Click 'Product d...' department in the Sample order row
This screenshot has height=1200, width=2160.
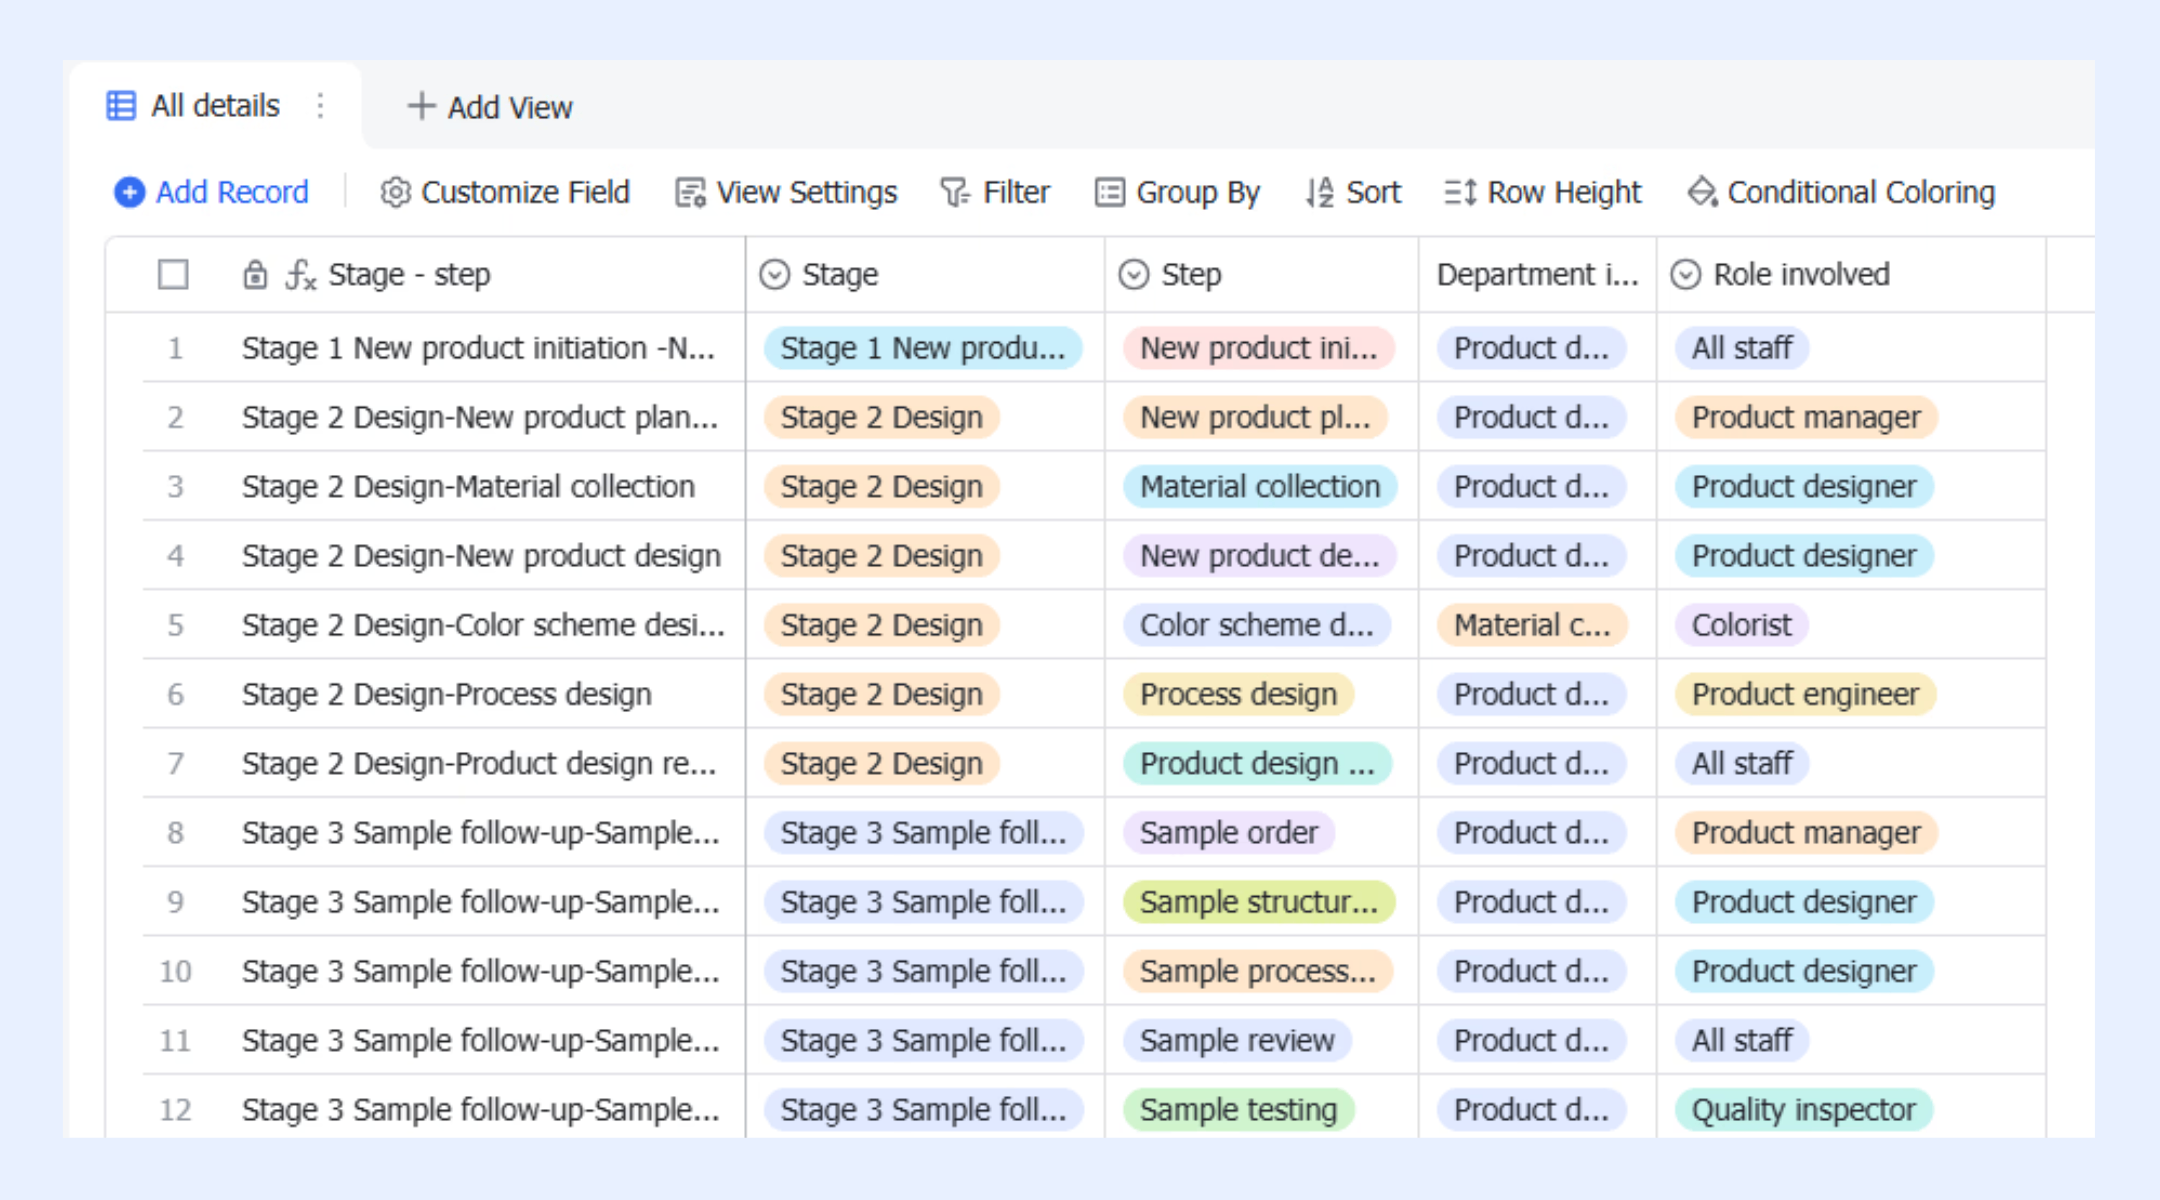[x=1532, y=833]
